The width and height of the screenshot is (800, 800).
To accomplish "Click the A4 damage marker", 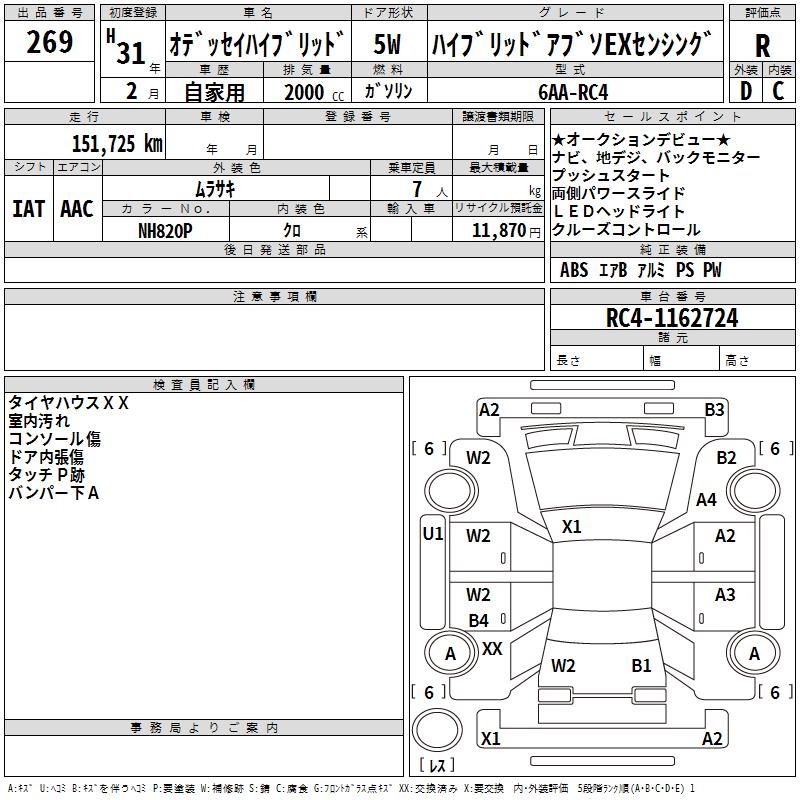I will click(707, 499).
